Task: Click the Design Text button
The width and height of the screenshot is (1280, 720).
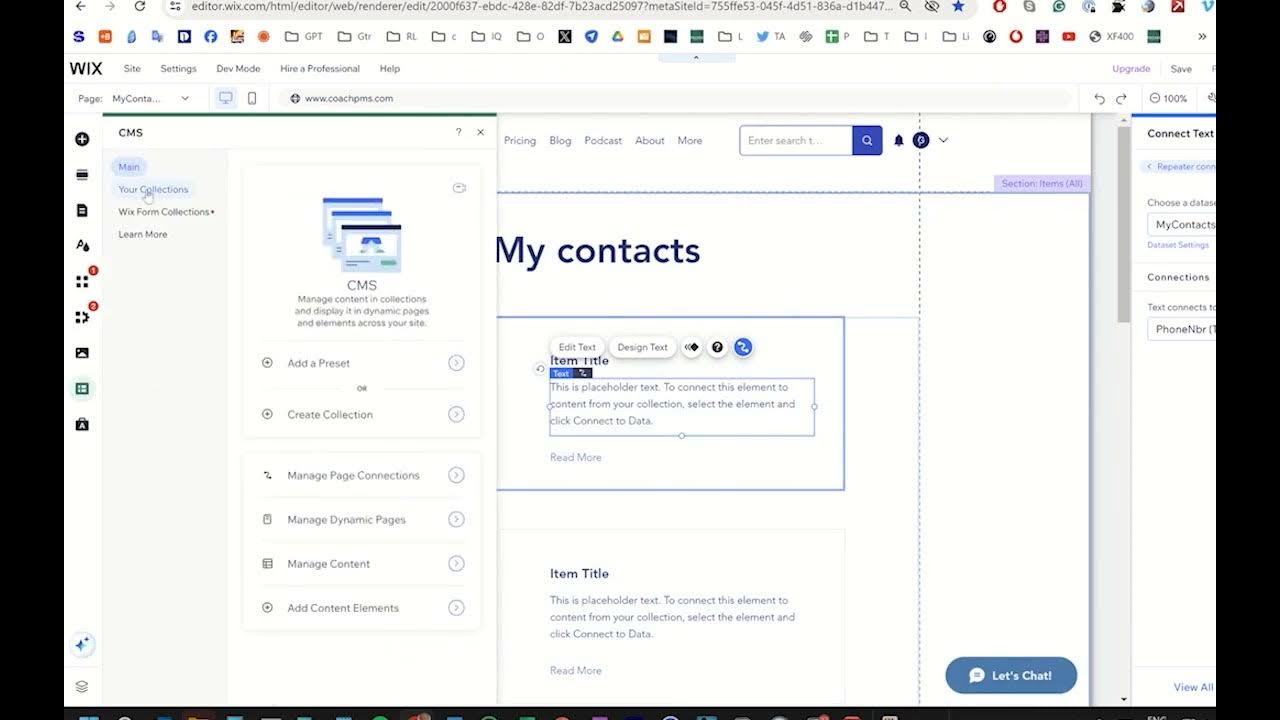Action: coord(642,347)
